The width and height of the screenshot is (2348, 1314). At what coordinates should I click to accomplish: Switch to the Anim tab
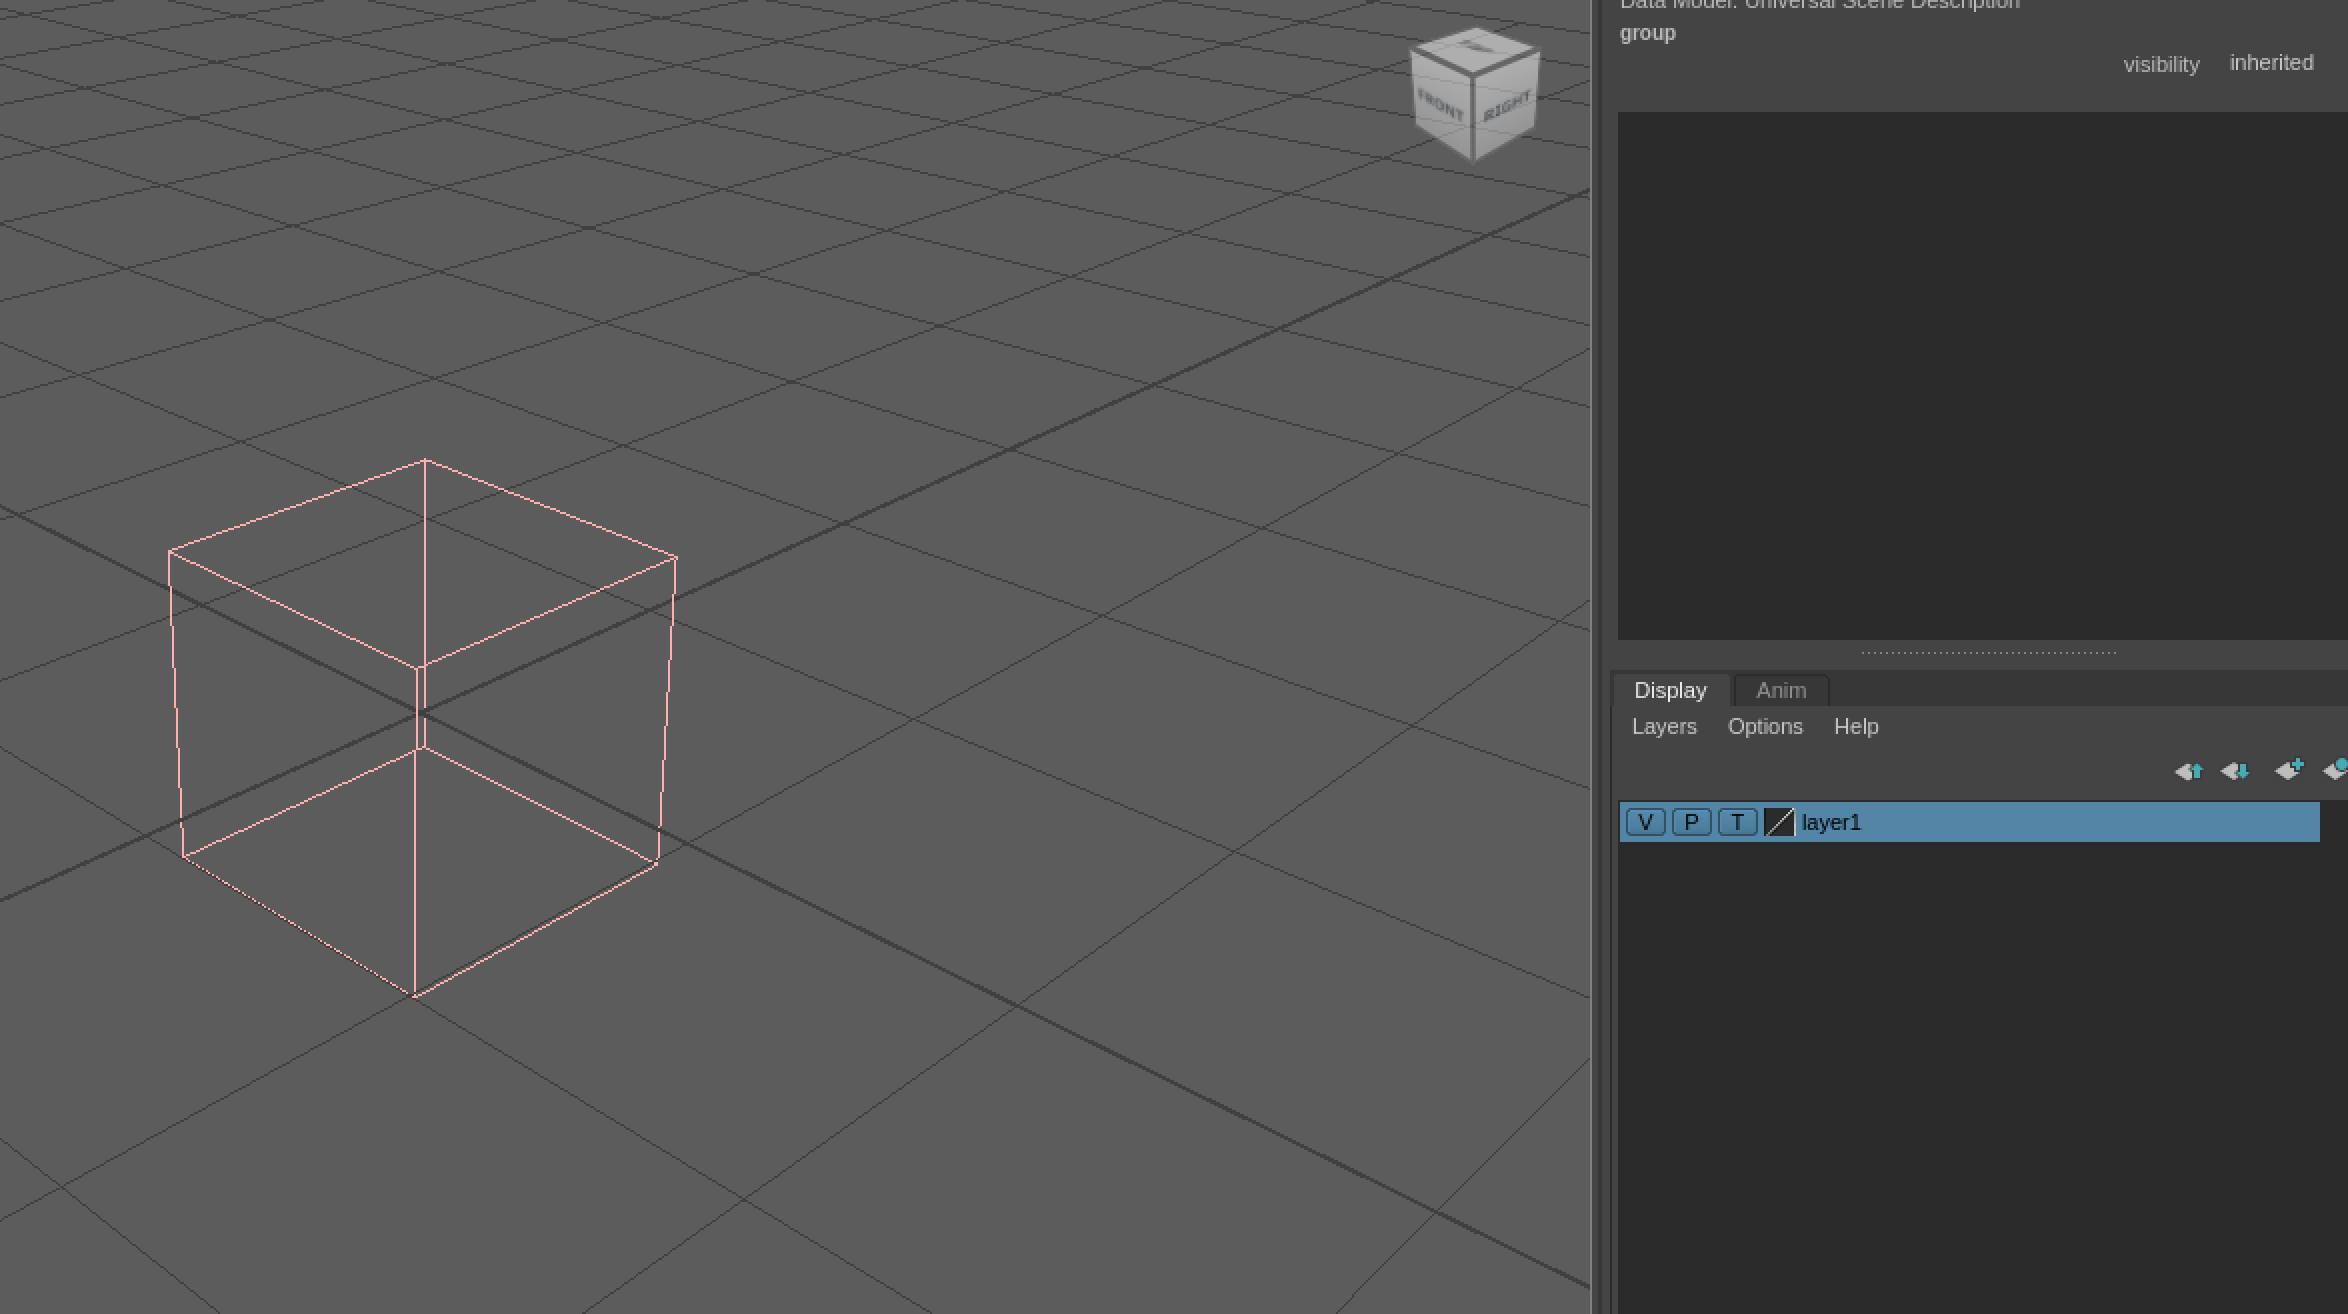click(1780, 690)
